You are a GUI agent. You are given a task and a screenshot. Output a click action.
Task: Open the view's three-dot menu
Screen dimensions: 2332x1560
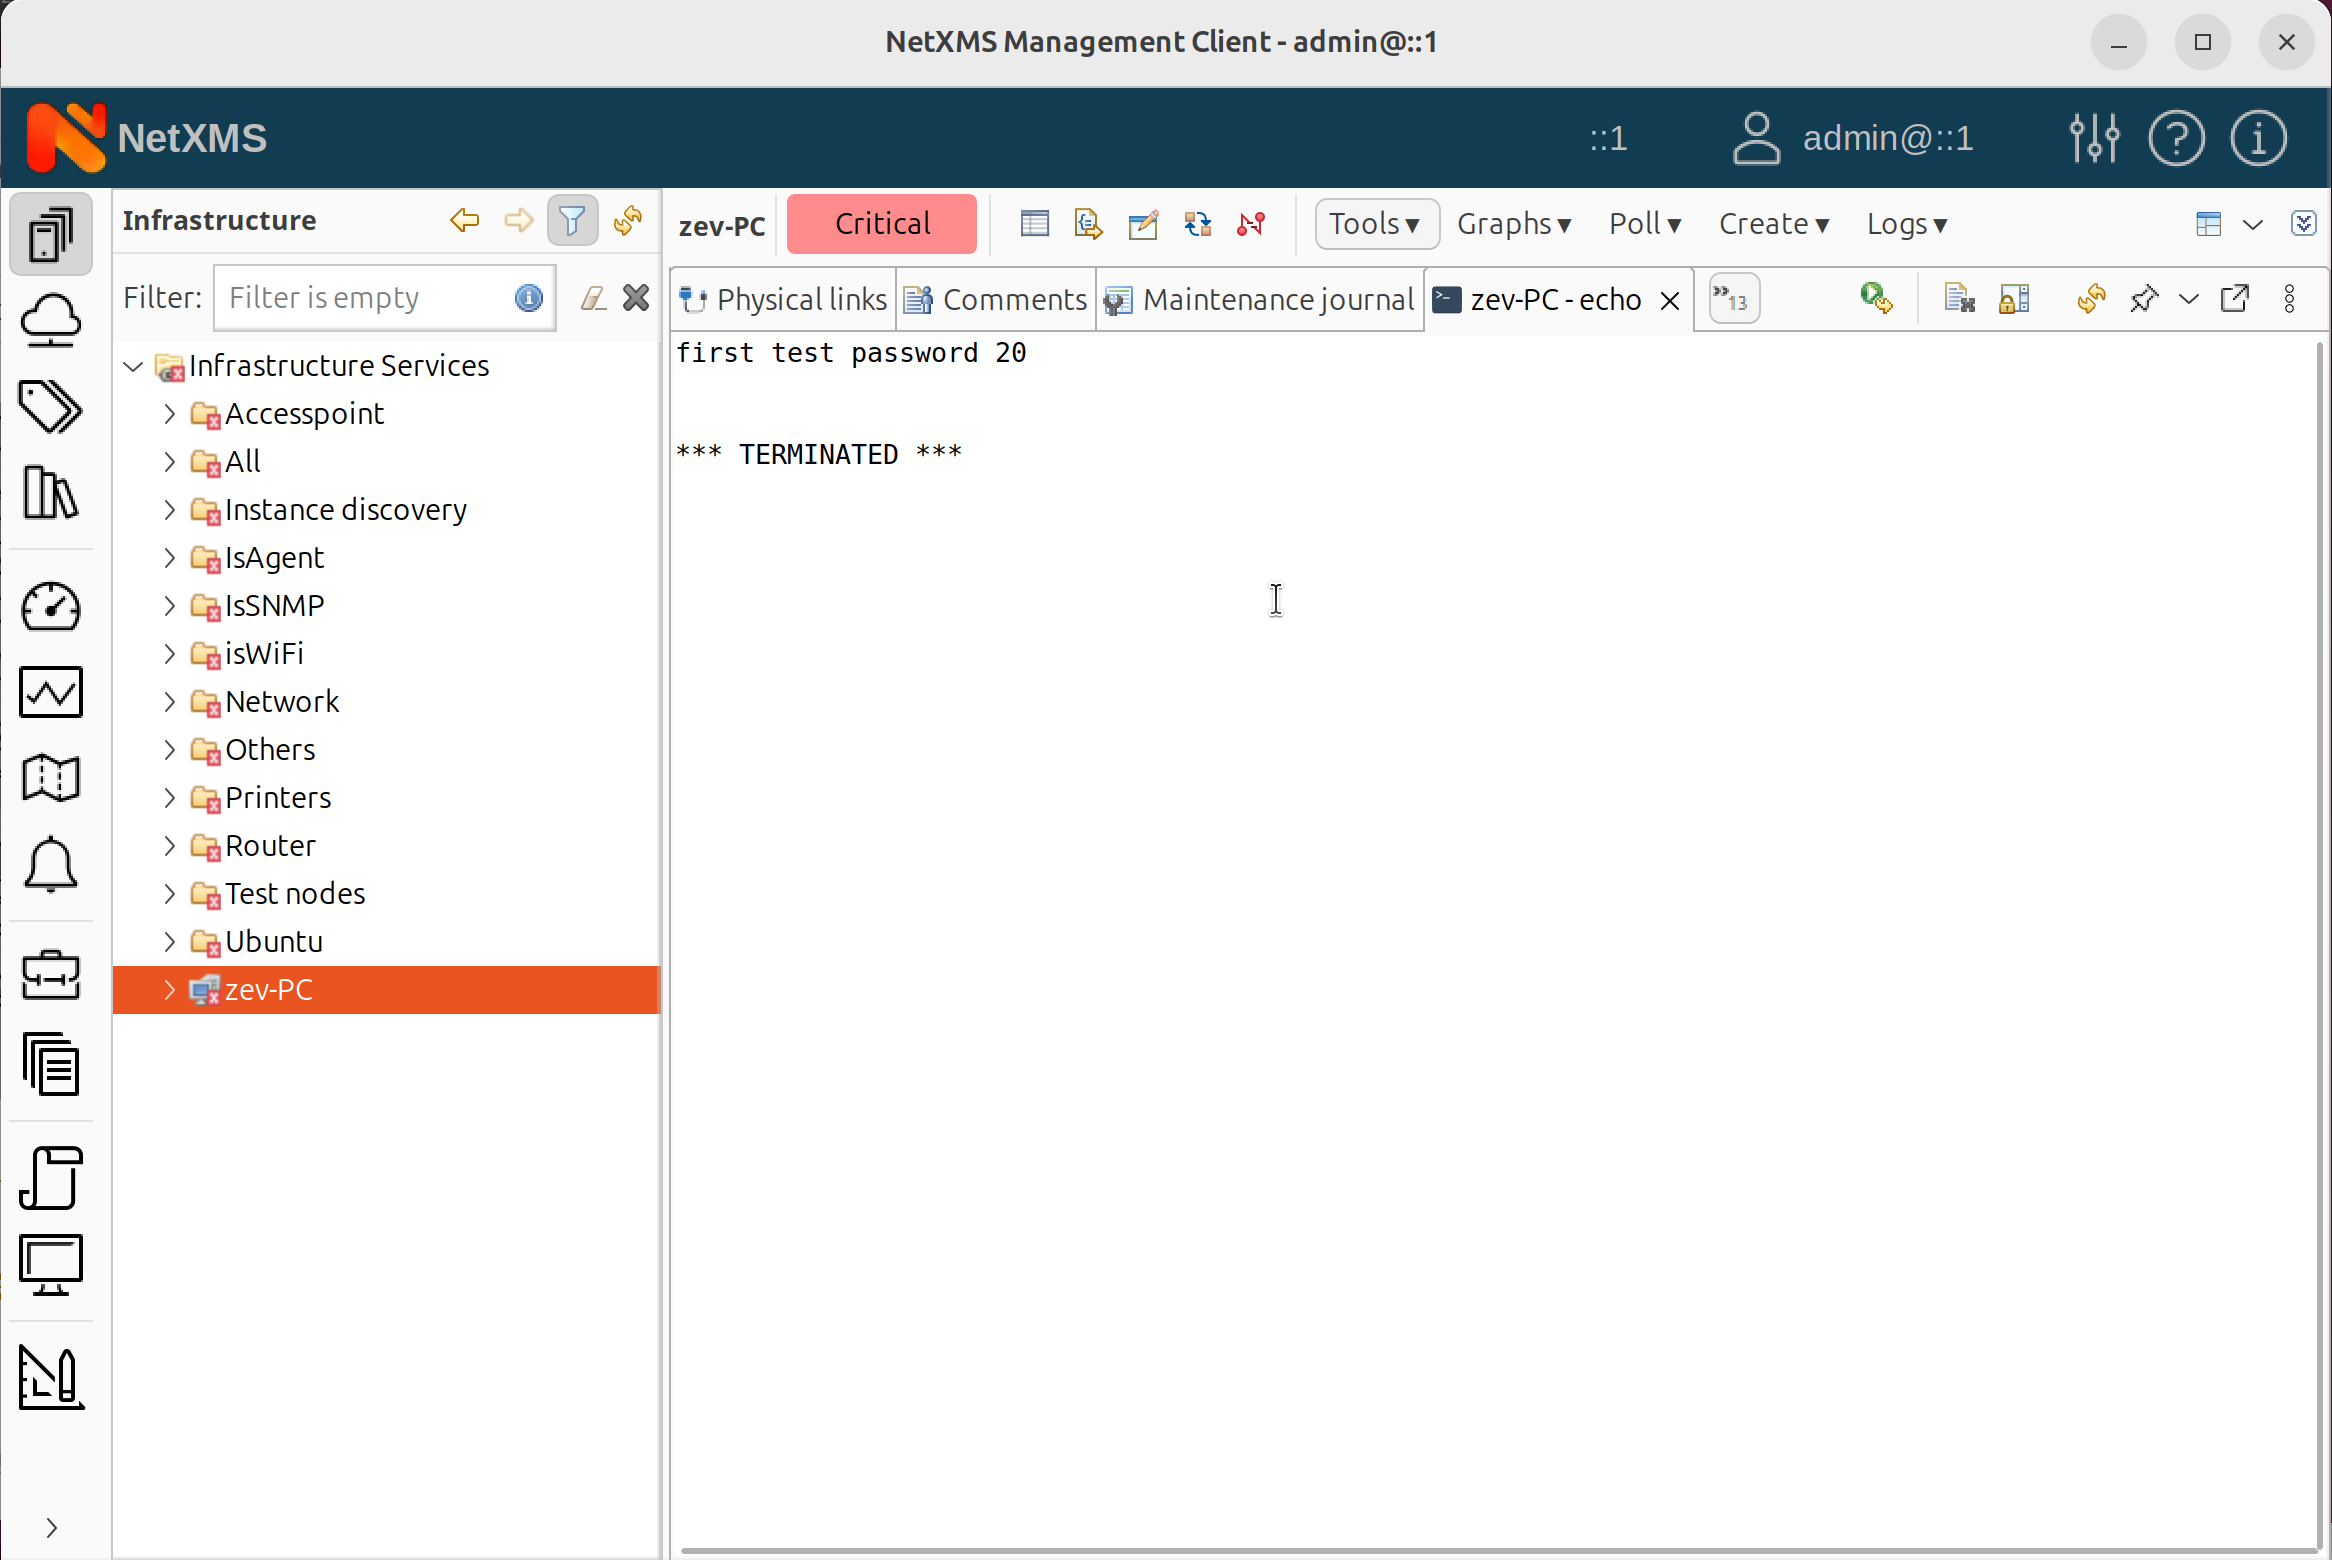2290,298
